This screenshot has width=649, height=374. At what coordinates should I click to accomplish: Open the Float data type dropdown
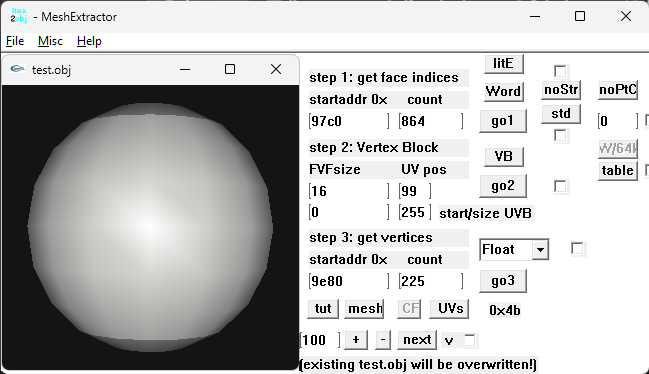pos(540,249)
